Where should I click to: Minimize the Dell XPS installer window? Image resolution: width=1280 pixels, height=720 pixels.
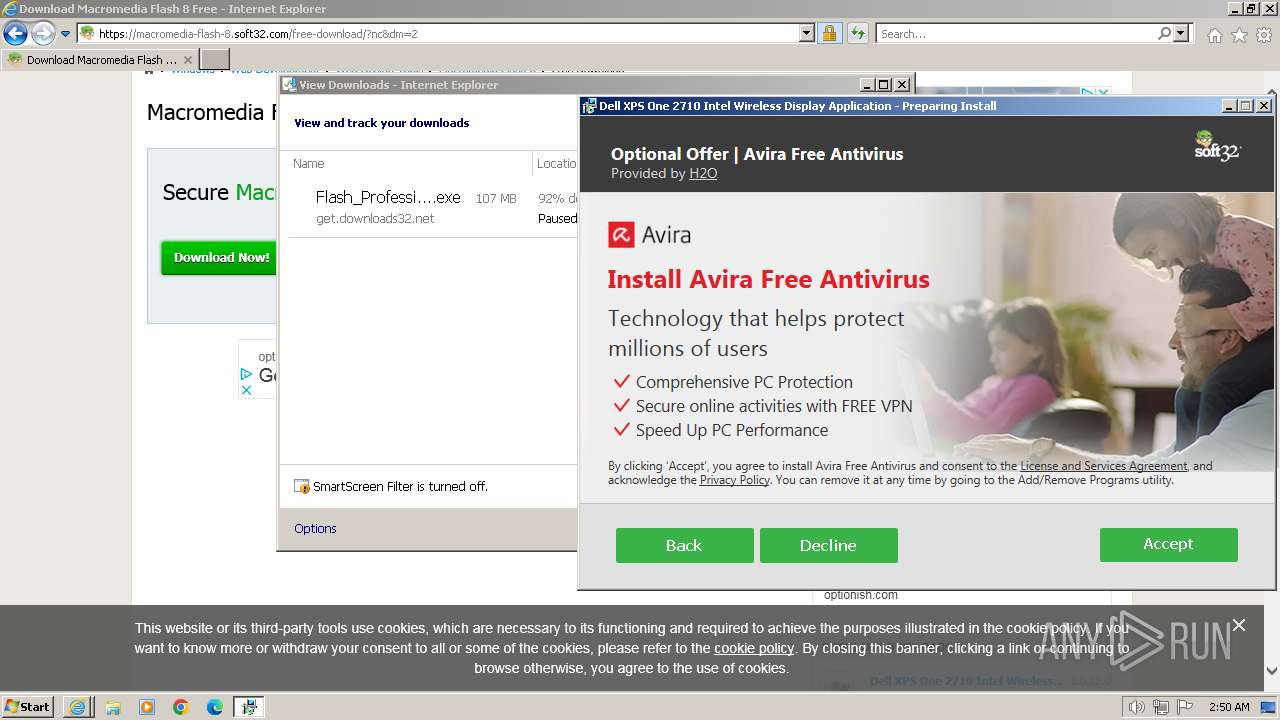coord(1229,106)
